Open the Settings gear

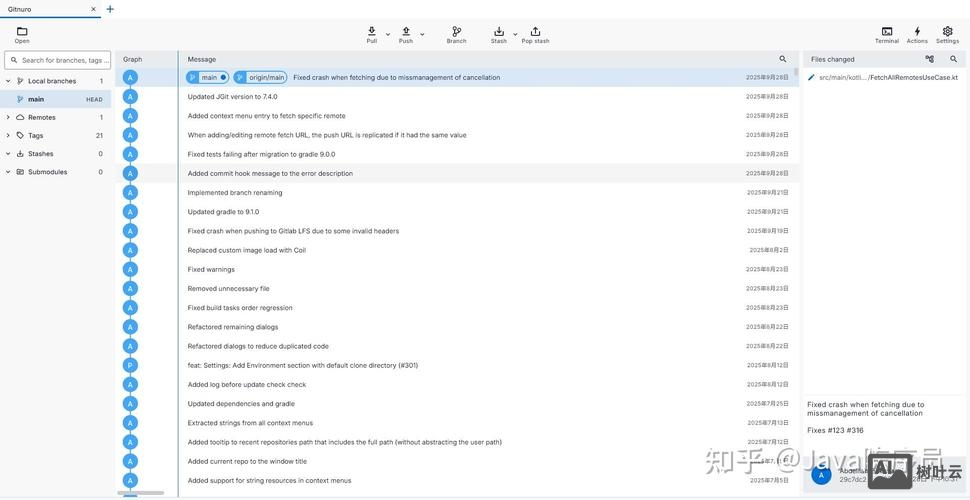pyautogui.click(x=947, y=32)
